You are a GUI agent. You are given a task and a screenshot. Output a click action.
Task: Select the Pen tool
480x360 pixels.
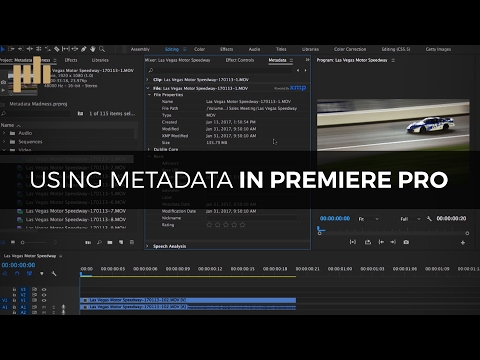(84, 49)
